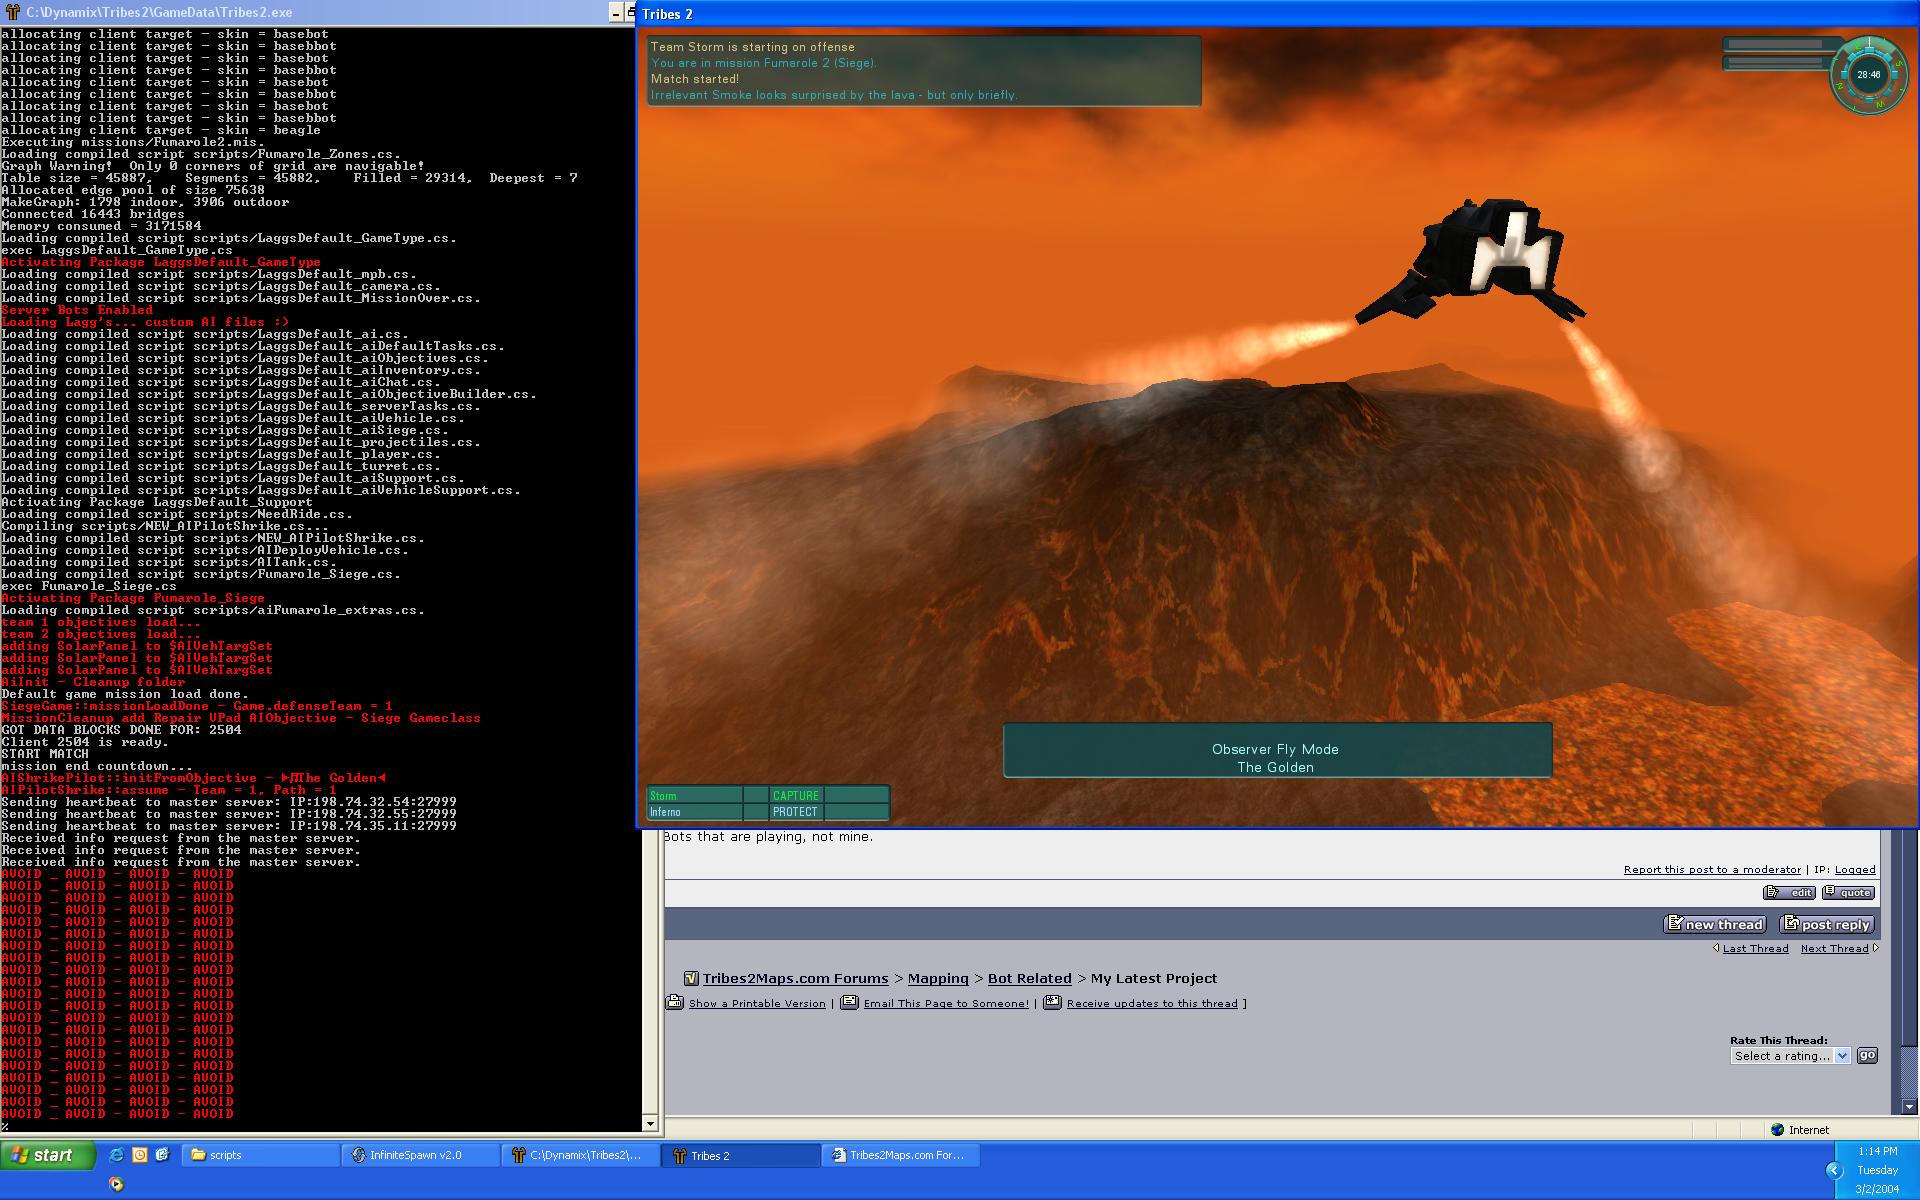Click the Tribes 2 game window title bar
The height and width of the screenshot is (1200, 1920).
coord(1277,13)
